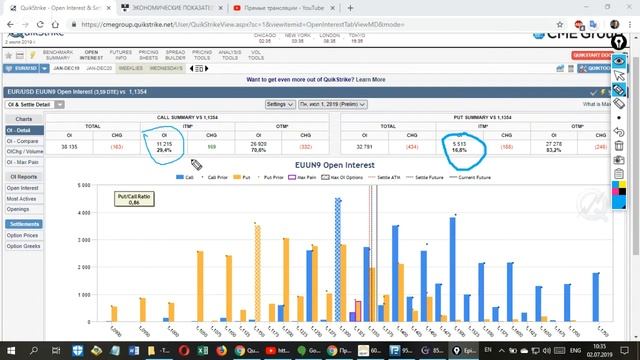This screenshot has width=640, height=360.
Task: Switch to the Weeklies tab
Action: click(x=131, y=69)
